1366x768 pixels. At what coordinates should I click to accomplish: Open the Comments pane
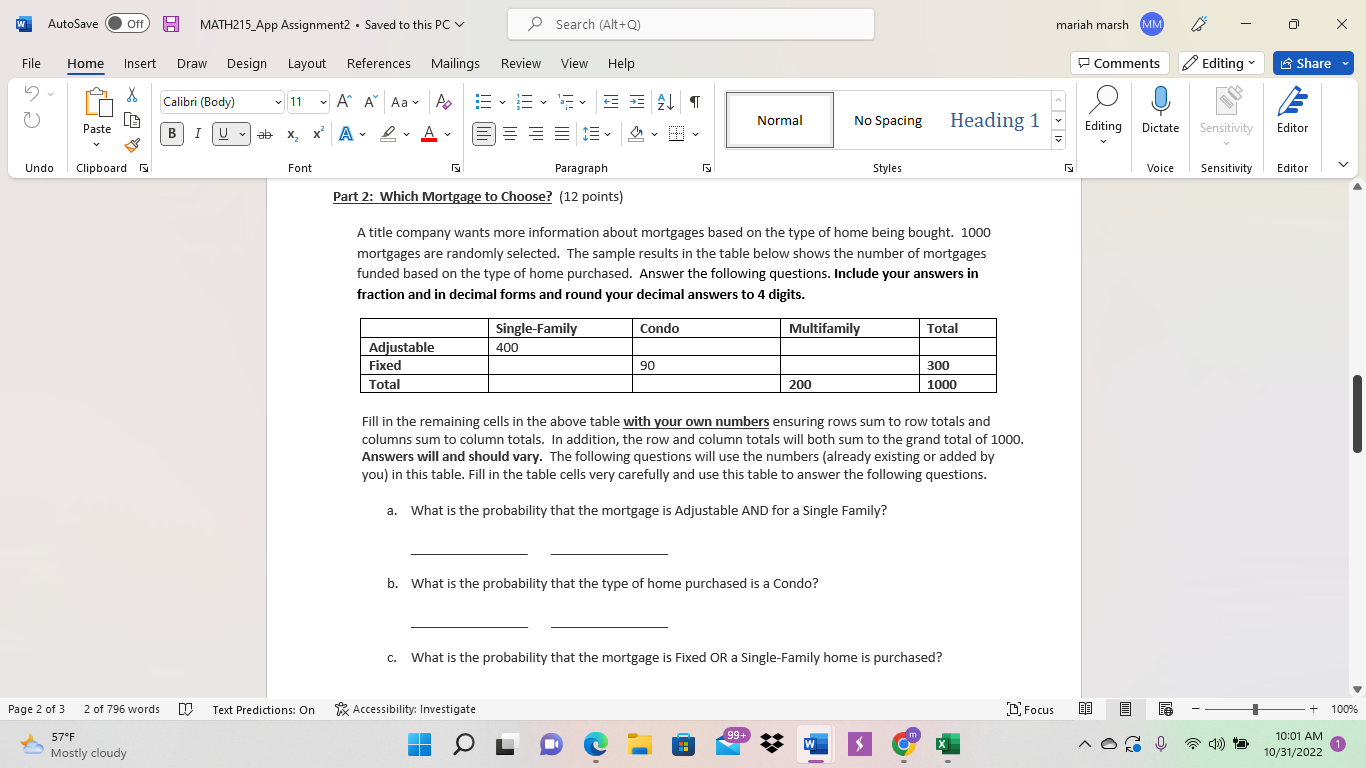click(x=1119, y=63)
